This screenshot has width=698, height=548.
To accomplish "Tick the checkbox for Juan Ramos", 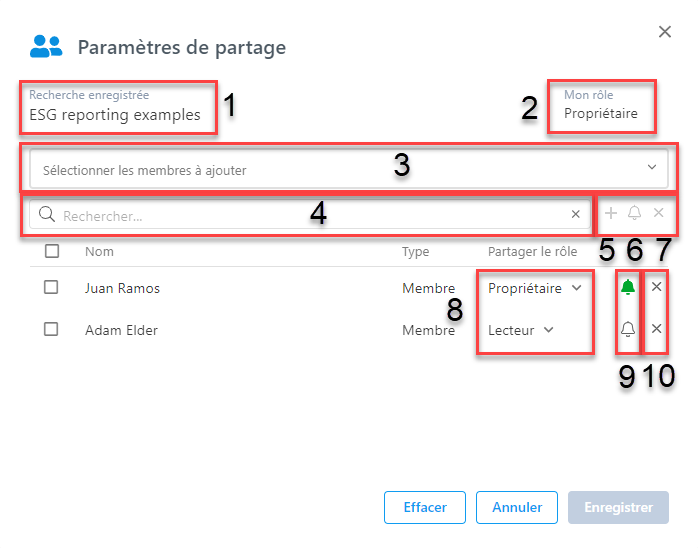I will pos(51,287).
